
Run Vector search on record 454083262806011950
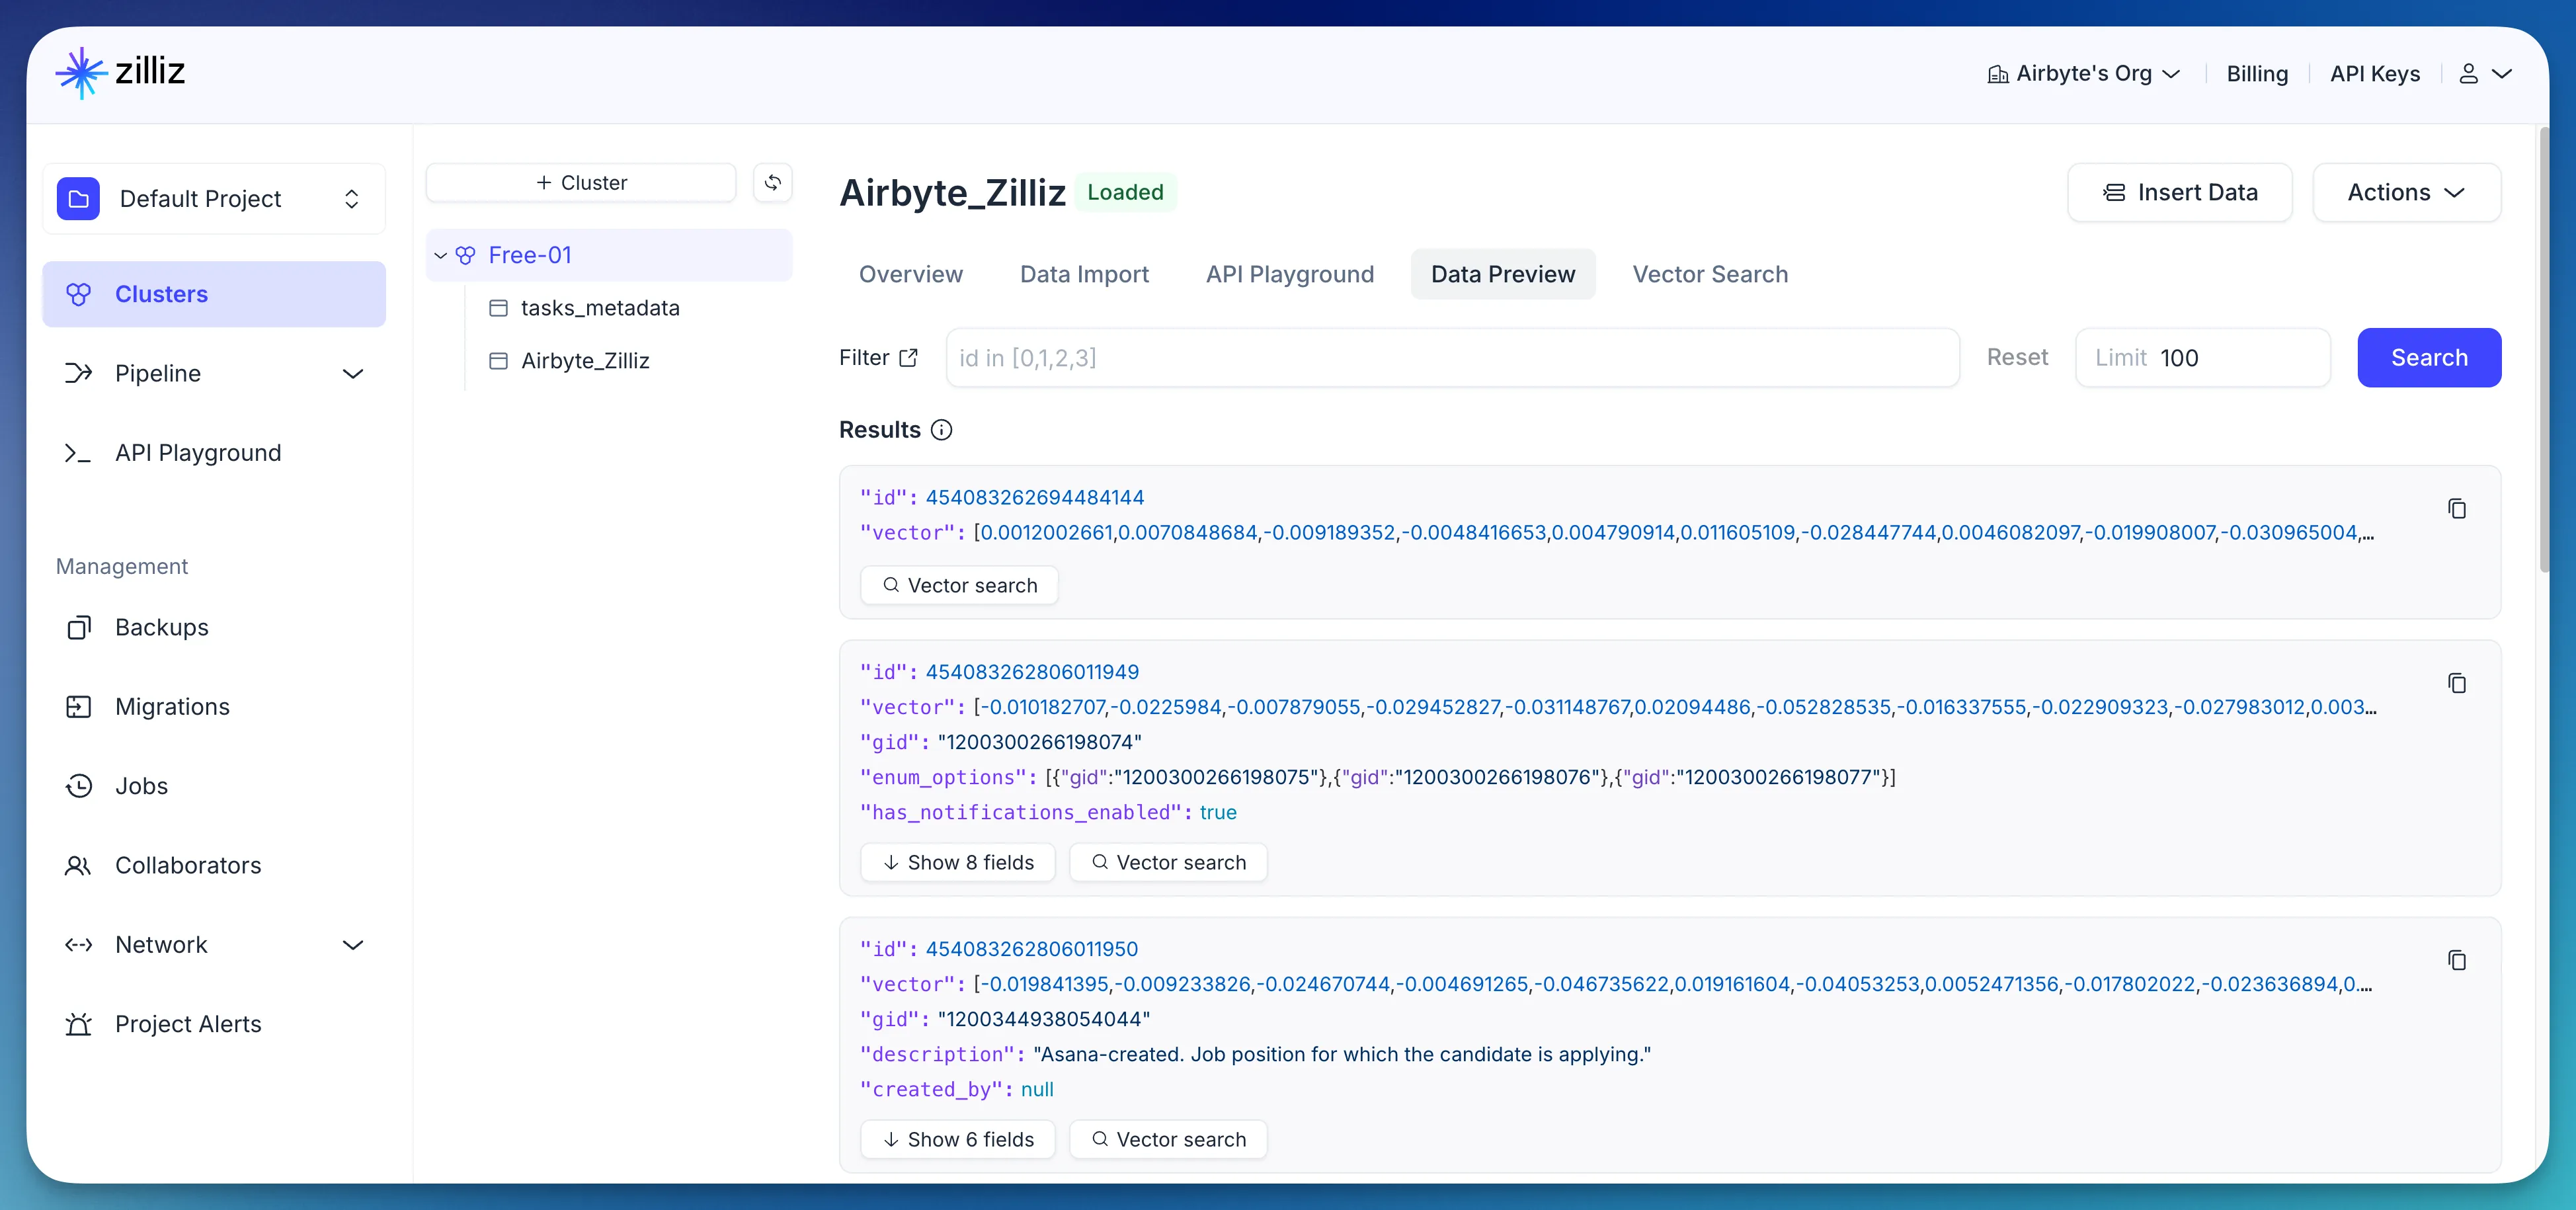pos(1168,1139)
